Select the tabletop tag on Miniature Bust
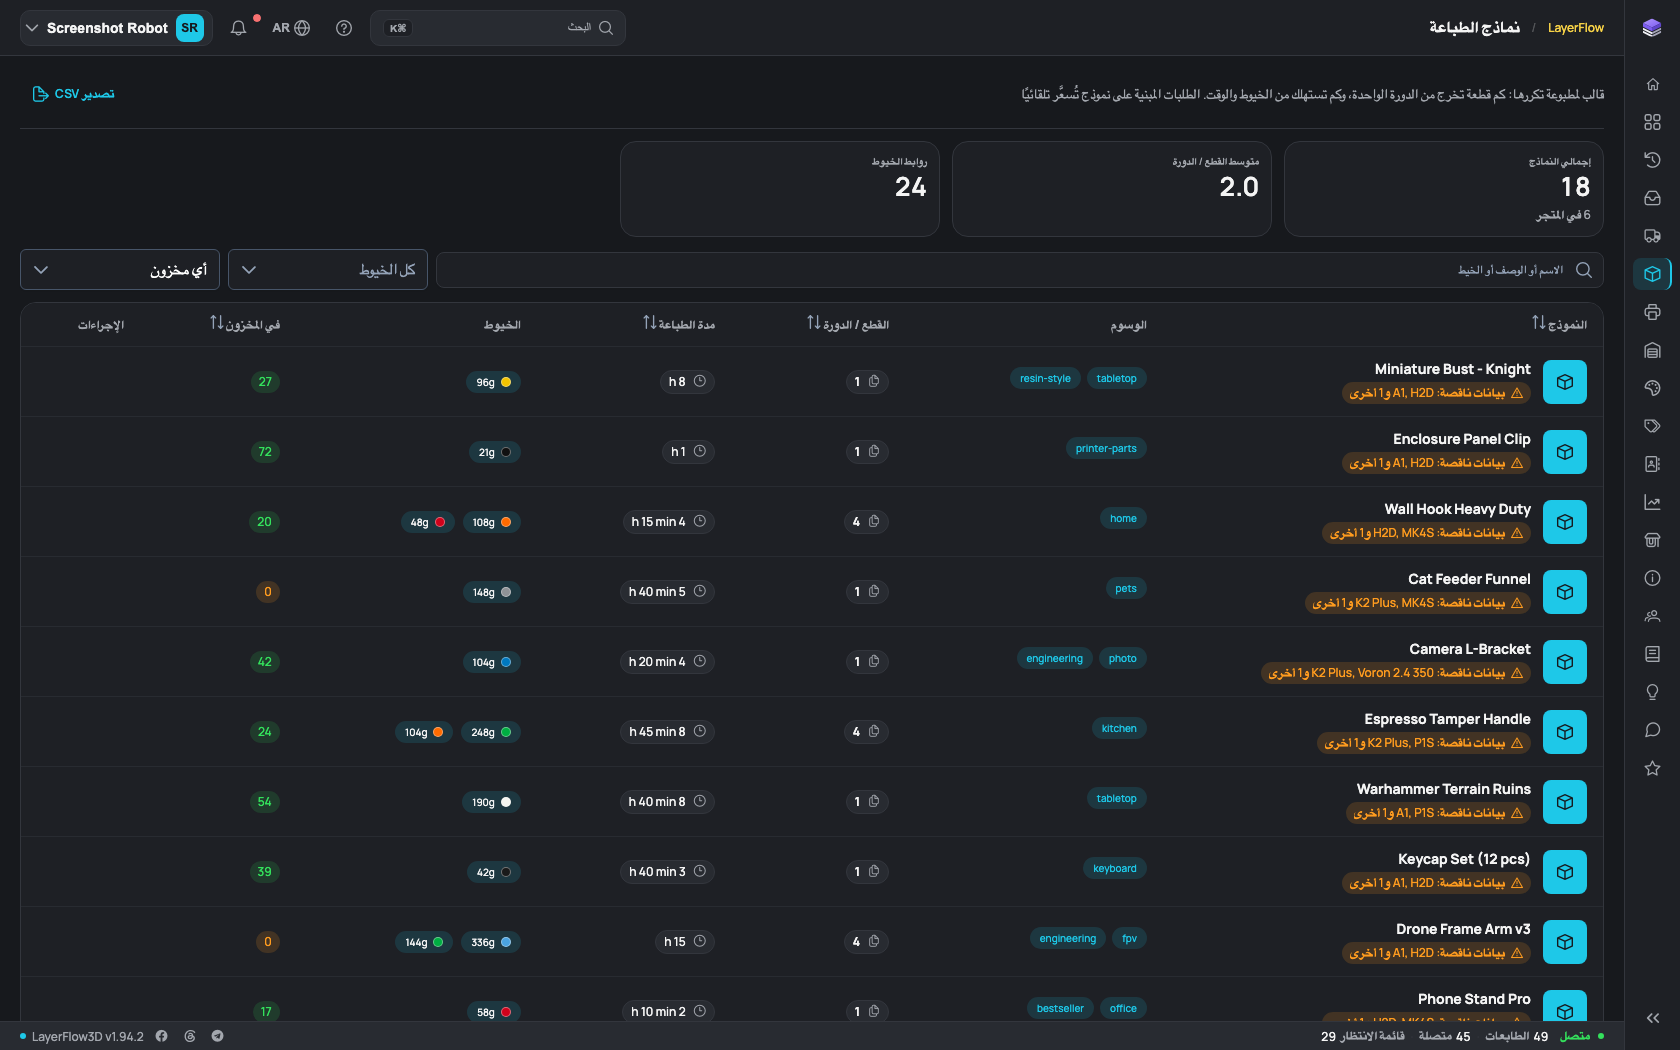 (x=1116, y=378)
